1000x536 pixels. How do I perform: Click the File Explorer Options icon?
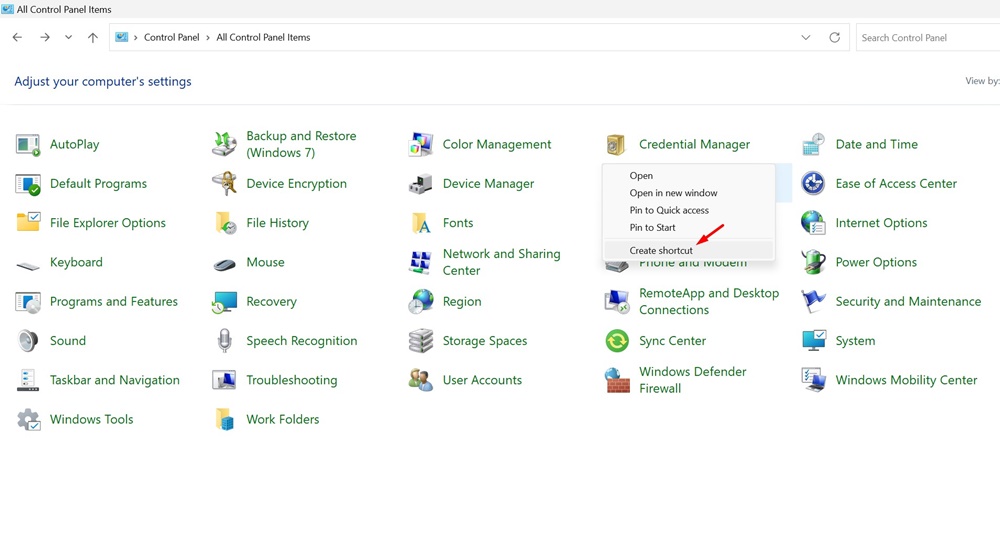(28, 223)
